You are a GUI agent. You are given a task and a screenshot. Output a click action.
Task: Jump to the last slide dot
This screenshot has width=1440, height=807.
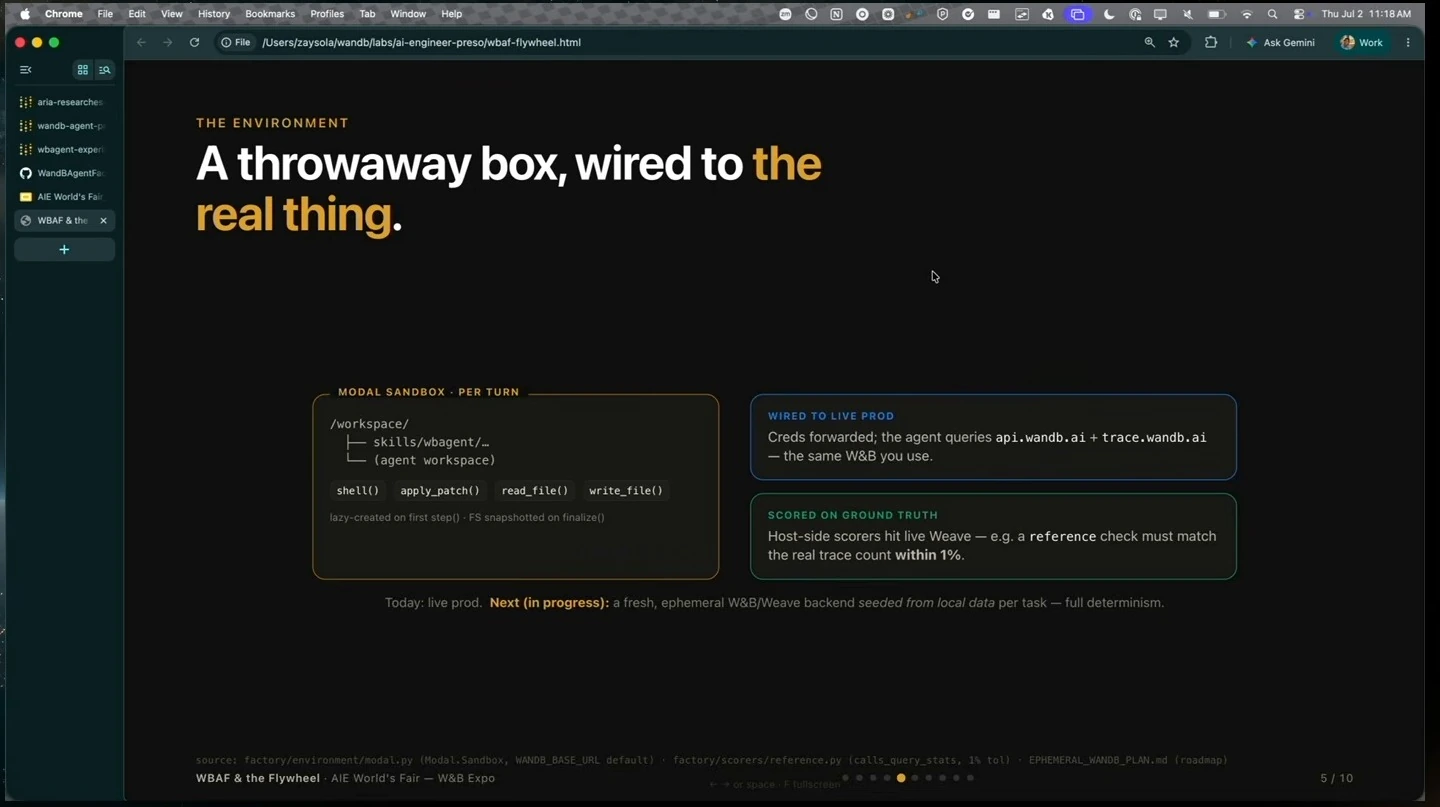[970, 777]
